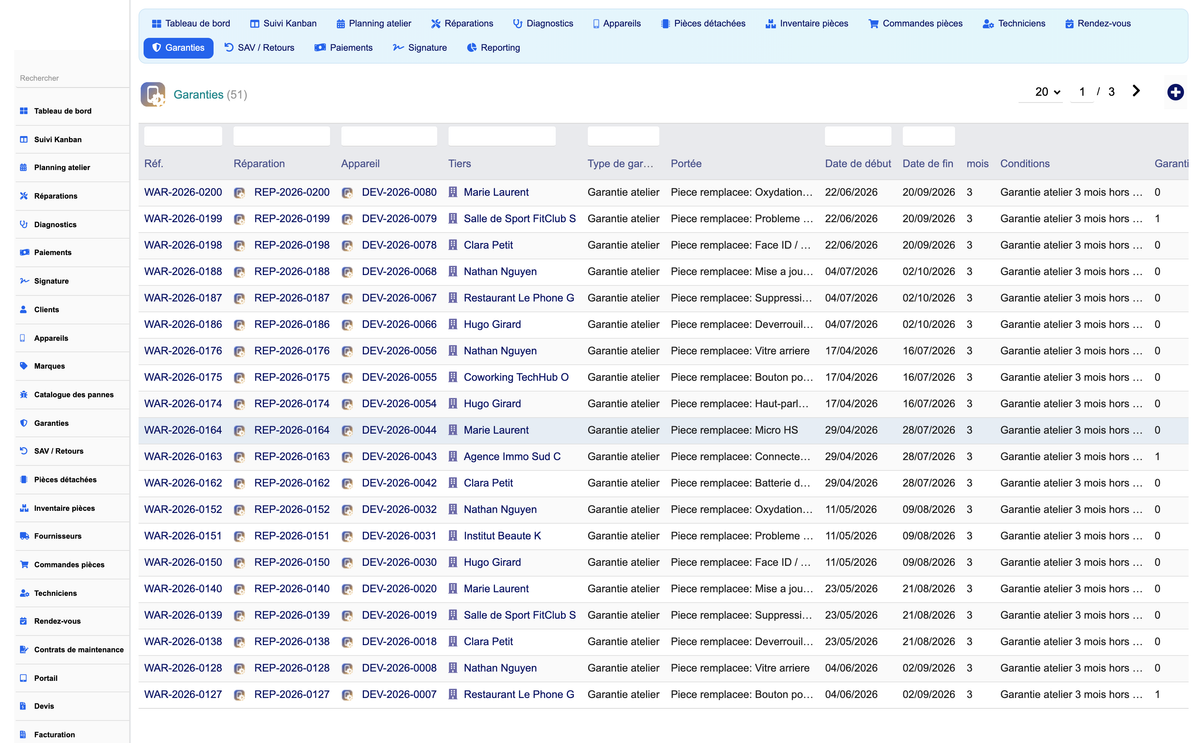This screenshot has height=743, width=1200.
Task: Click the Appareil filter input
Action: point(389,136)
